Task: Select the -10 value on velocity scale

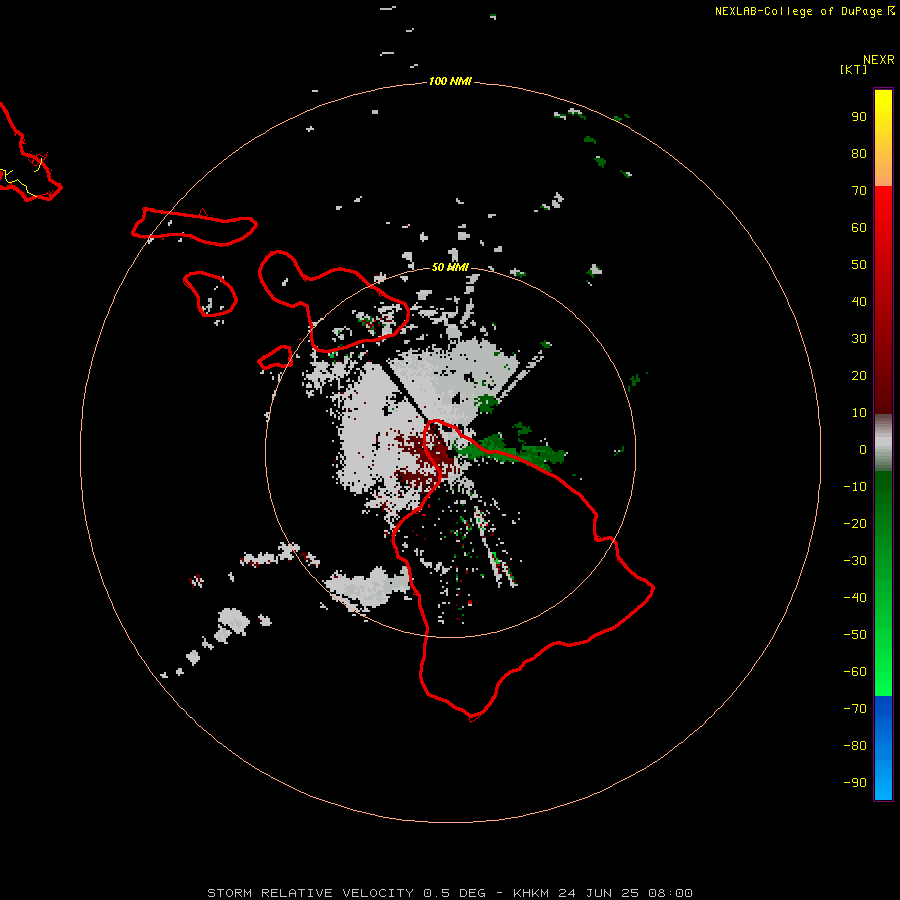Action: tap(855, 487)
